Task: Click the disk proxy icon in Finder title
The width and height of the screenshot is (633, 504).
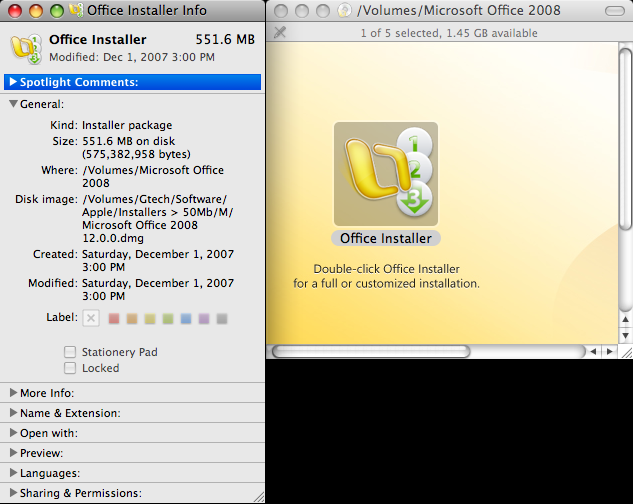Action: 344,10
